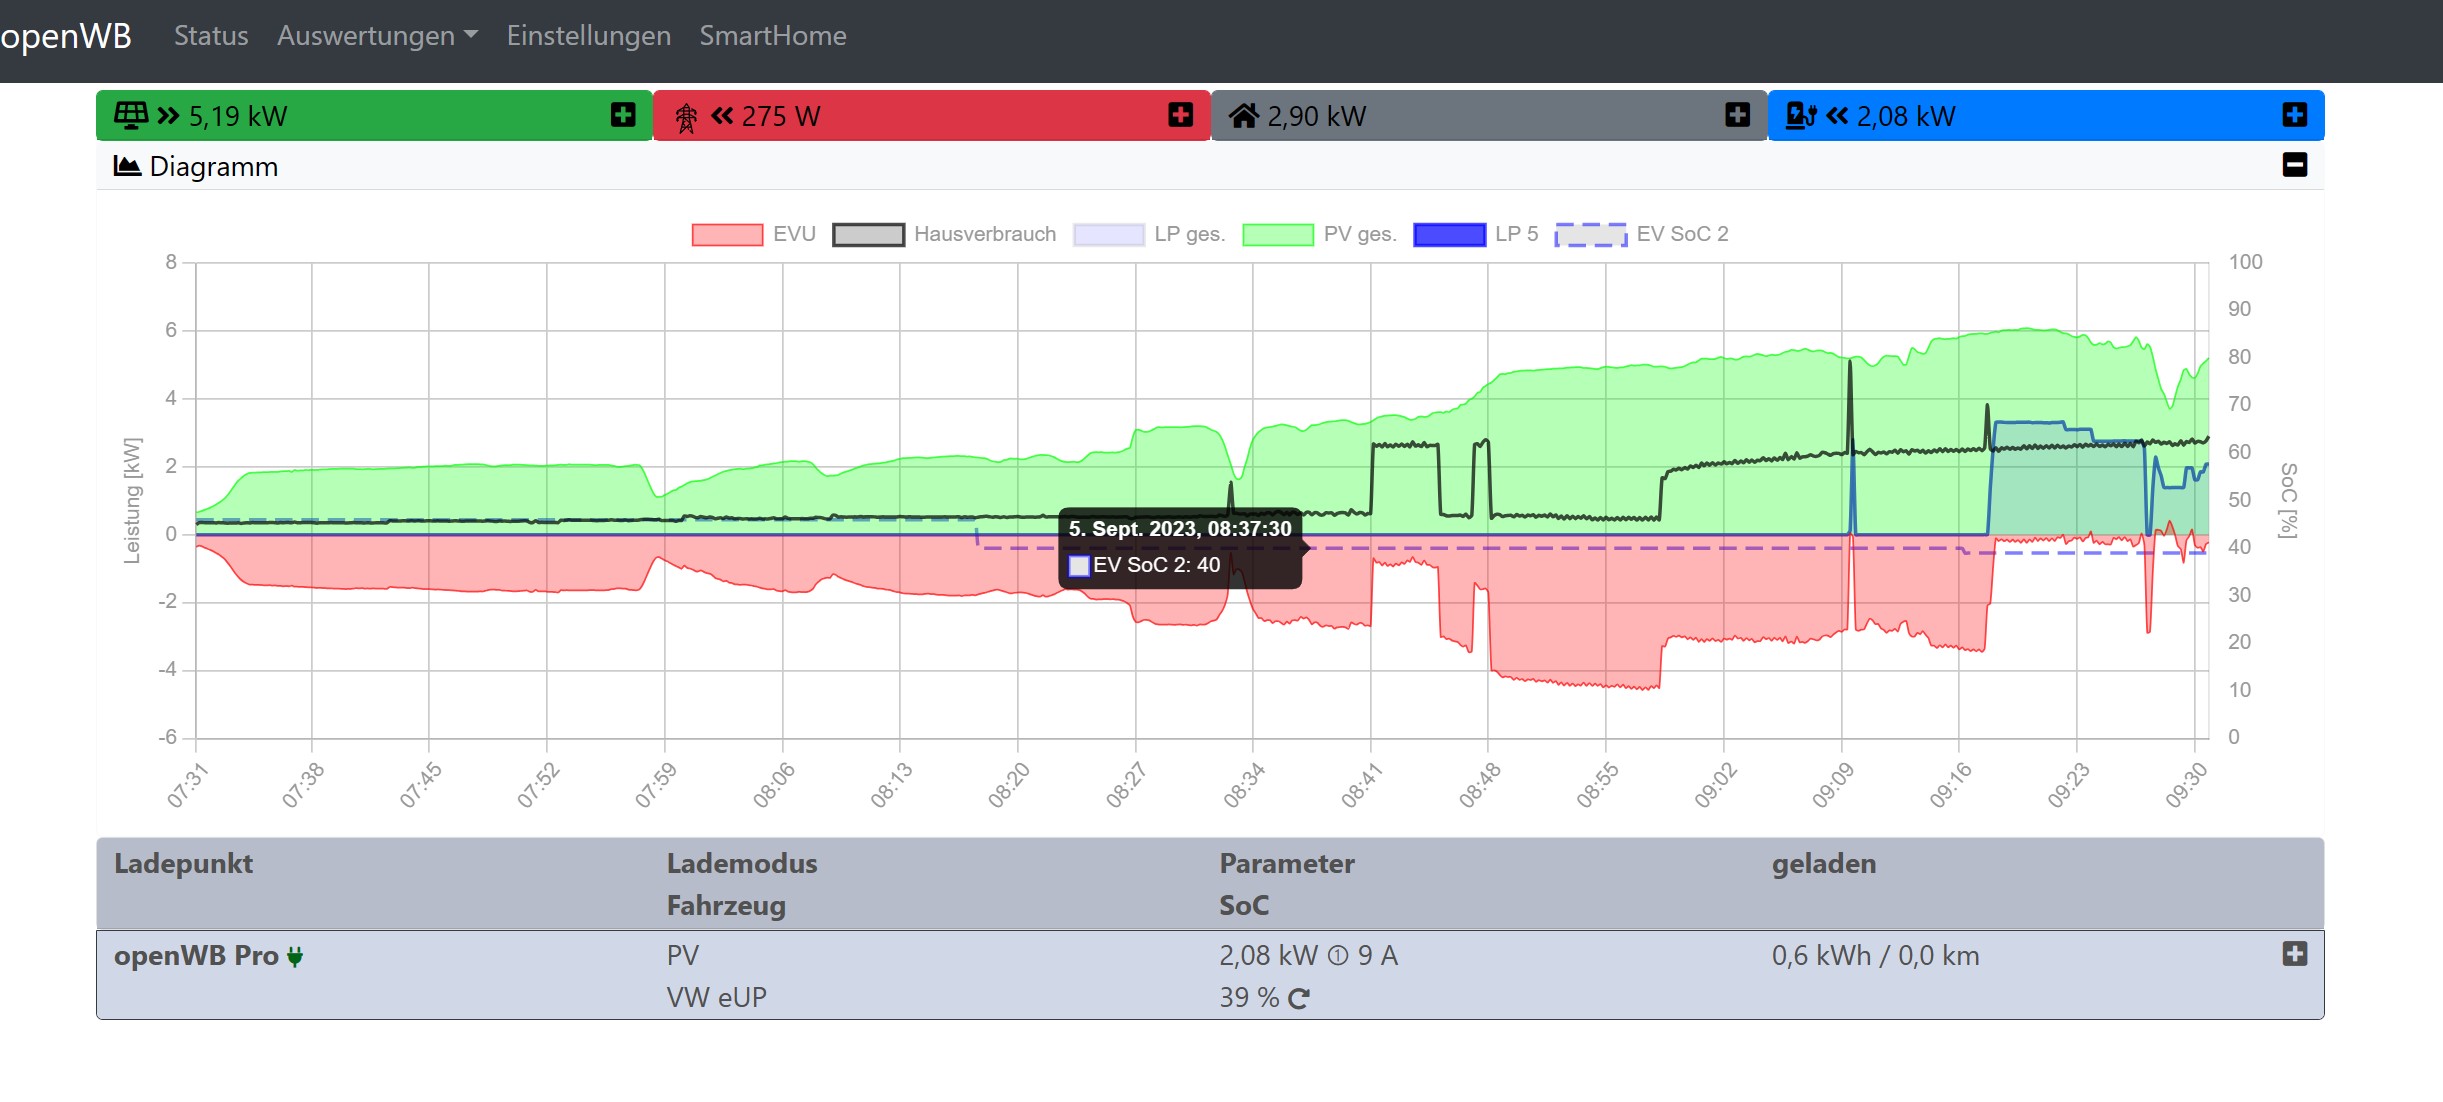Screen dimensions: 2443x1102
Task: Click the green plug icon beside openWB Pro
Action: pyautogui.click(x=295, y=957)
